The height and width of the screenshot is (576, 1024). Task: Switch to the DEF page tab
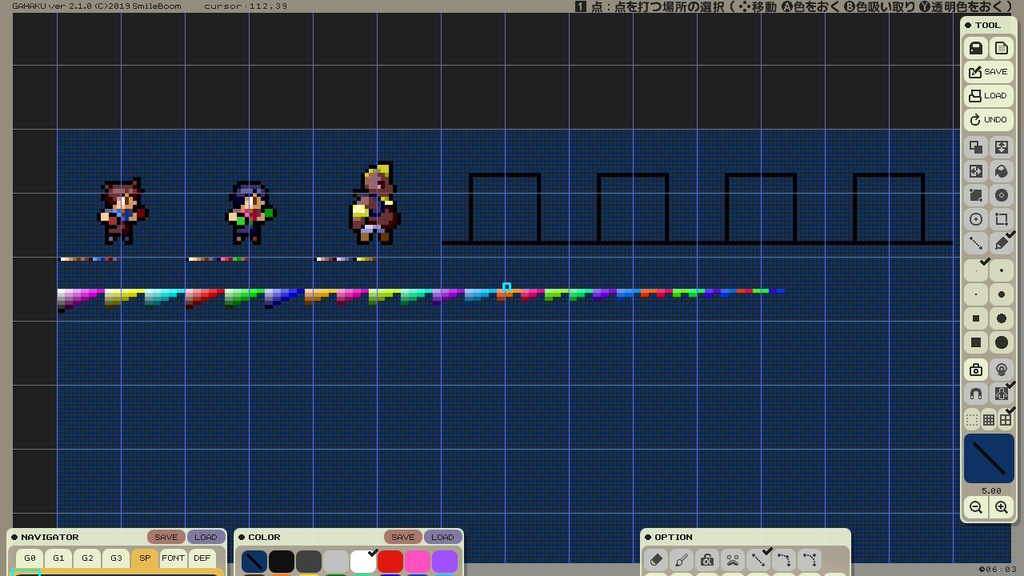[x=202, y=558]
